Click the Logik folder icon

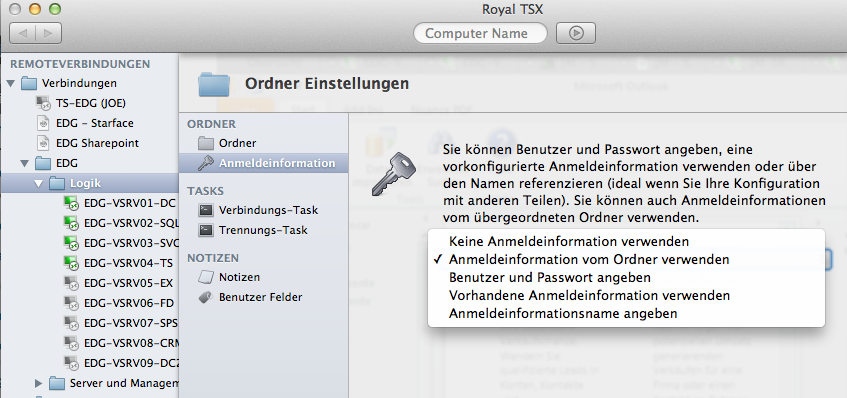[x=57, y=183]
